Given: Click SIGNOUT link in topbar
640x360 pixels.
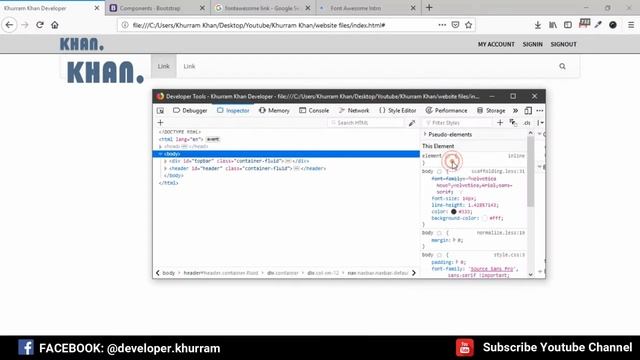Looking at the screenshot, I should point(563,44).
